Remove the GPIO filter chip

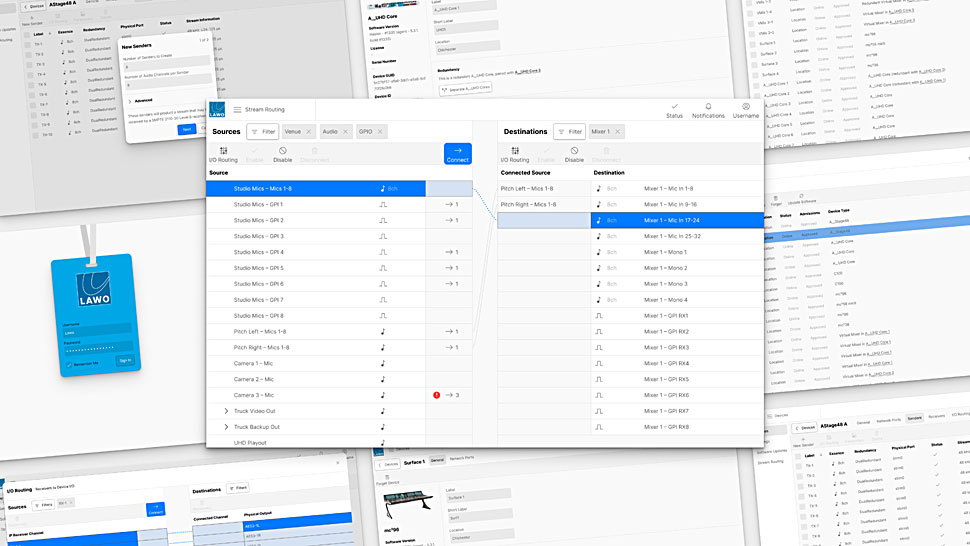click(x=380, y=132)
